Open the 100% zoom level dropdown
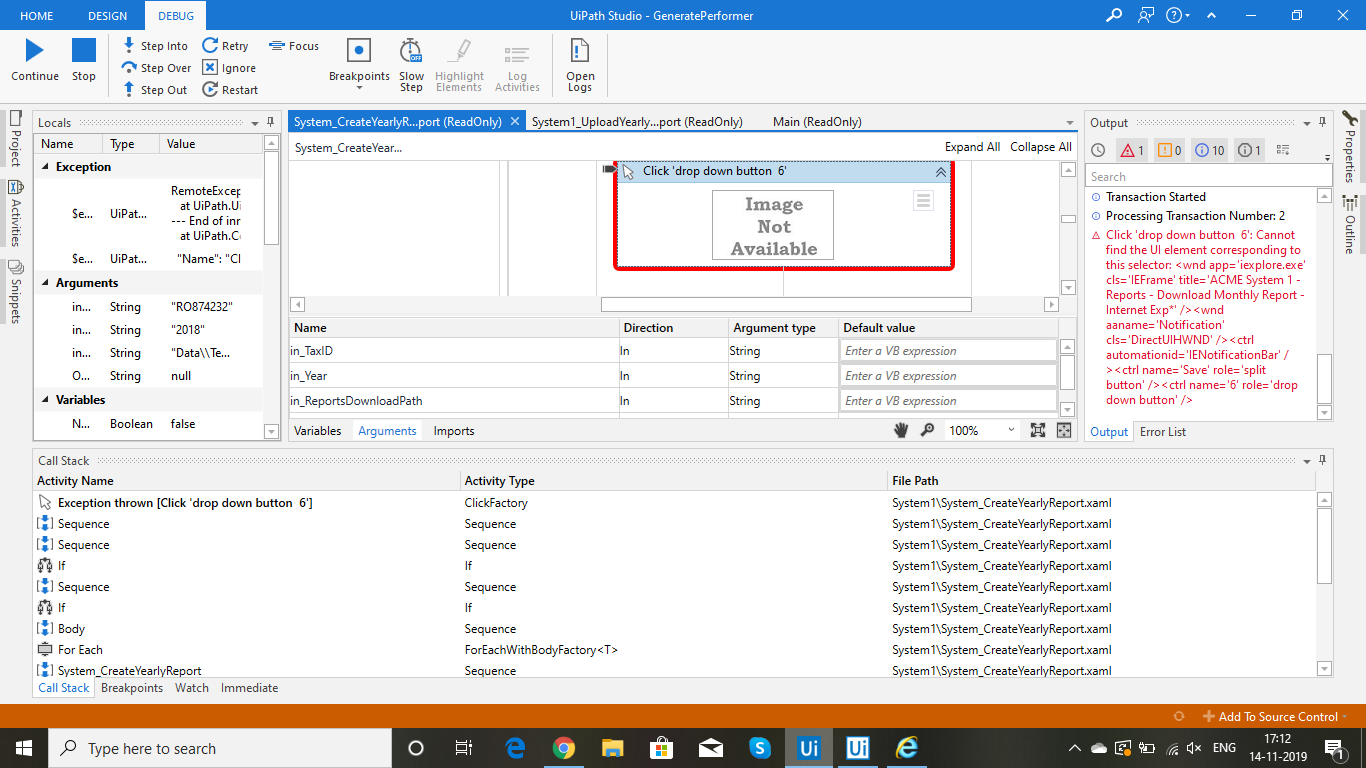The width and height of the screenshot is (1366, 768). point(982,430)
